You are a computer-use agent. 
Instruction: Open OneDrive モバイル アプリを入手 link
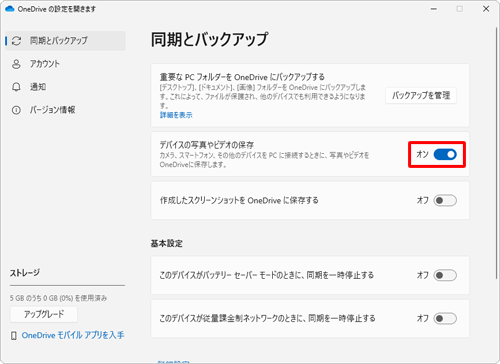(73, 335)
